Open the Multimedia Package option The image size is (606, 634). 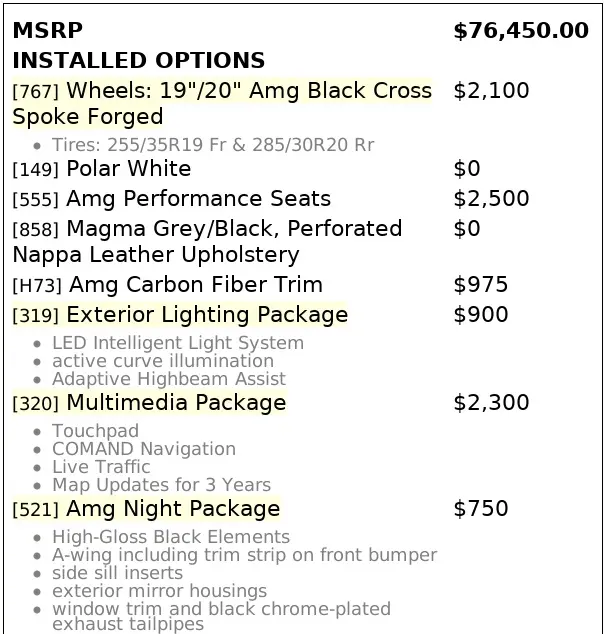149,404
